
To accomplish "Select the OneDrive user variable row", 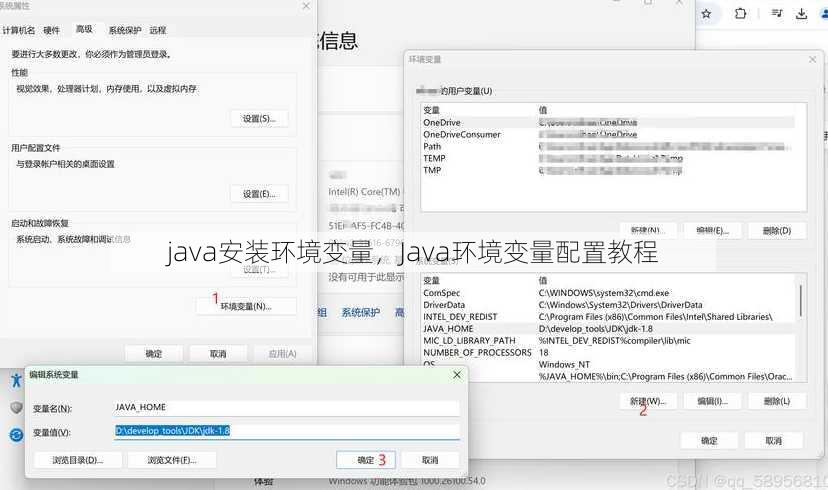I will (608, 122).
